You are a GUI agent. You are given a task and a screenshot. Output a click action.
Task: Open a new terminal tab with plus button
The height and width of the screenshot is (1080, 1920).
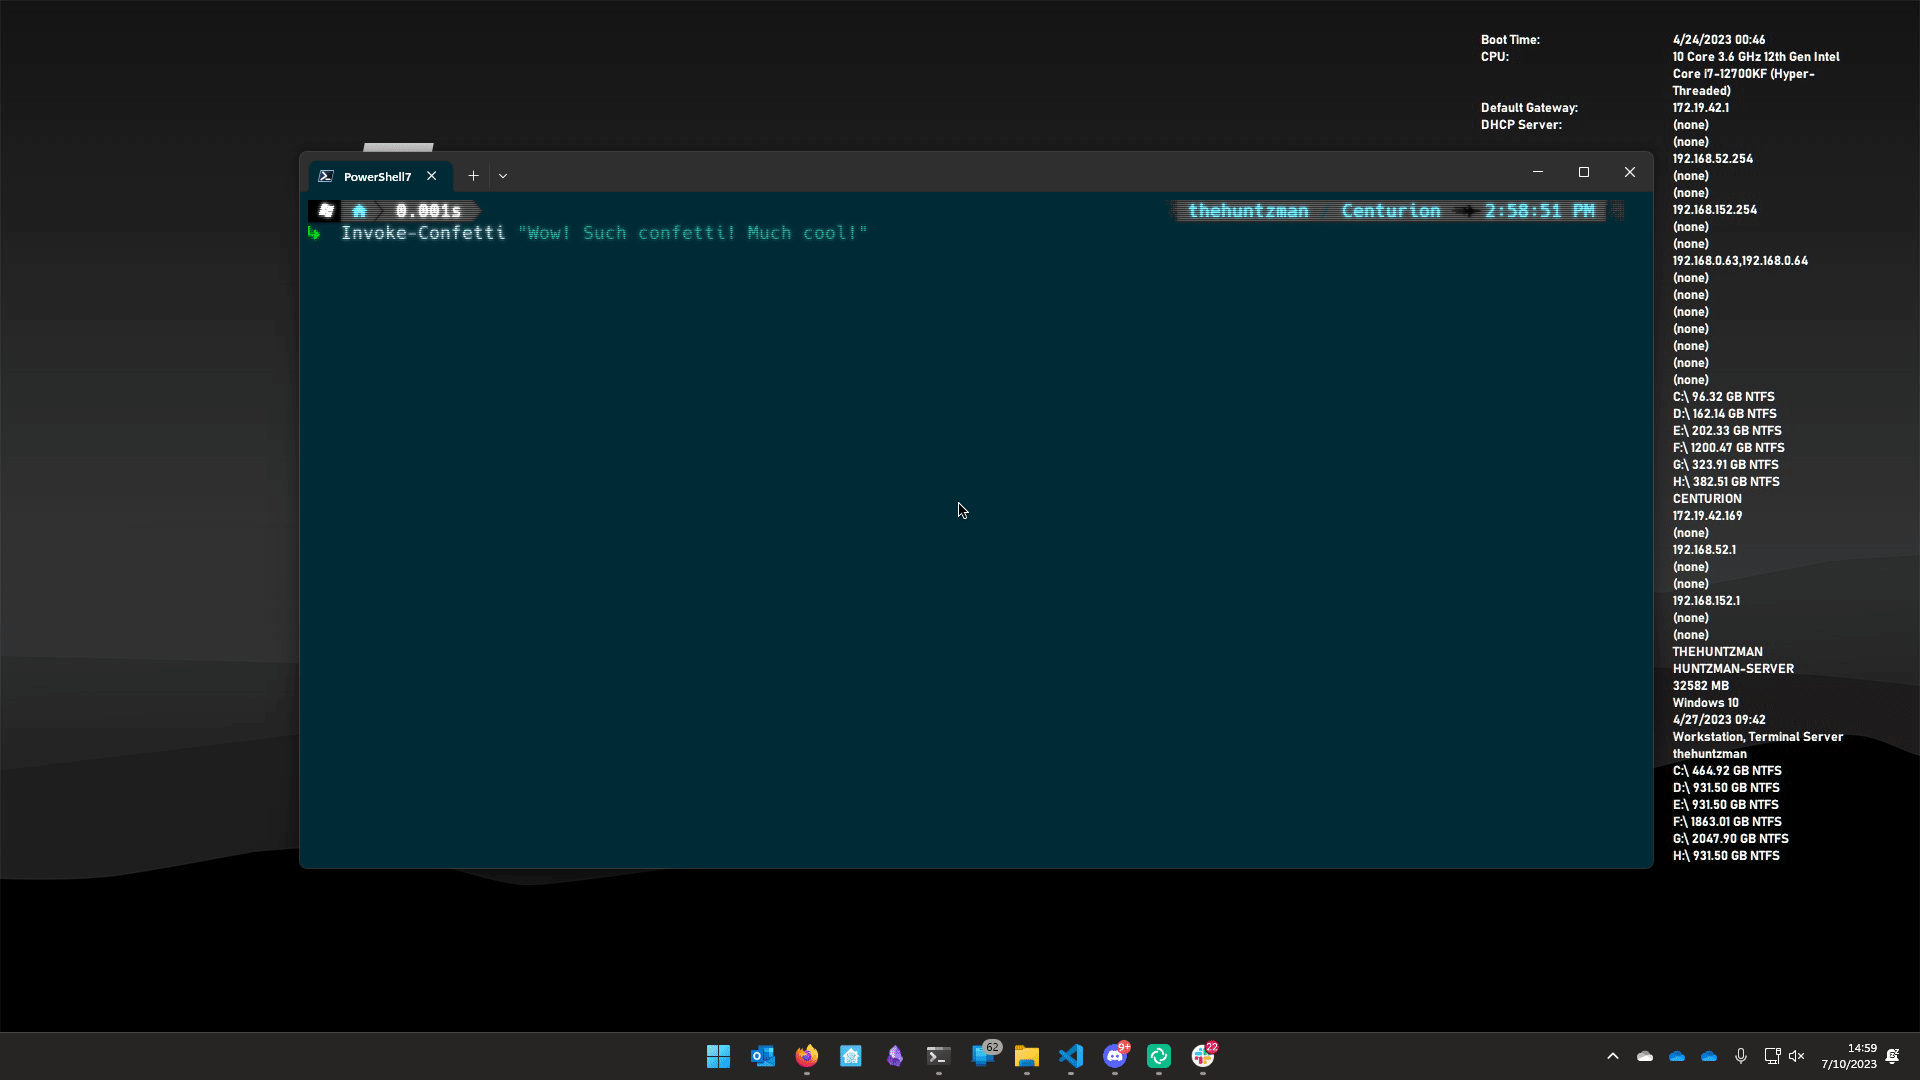tap(473, 176)
